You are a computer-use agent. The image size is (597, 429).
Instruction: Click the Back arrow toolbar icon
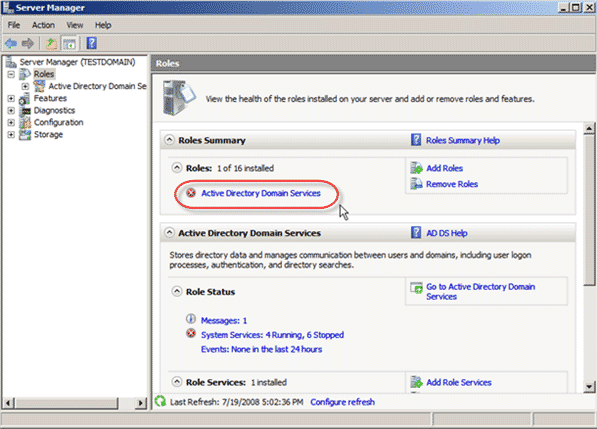pos(11,43)
